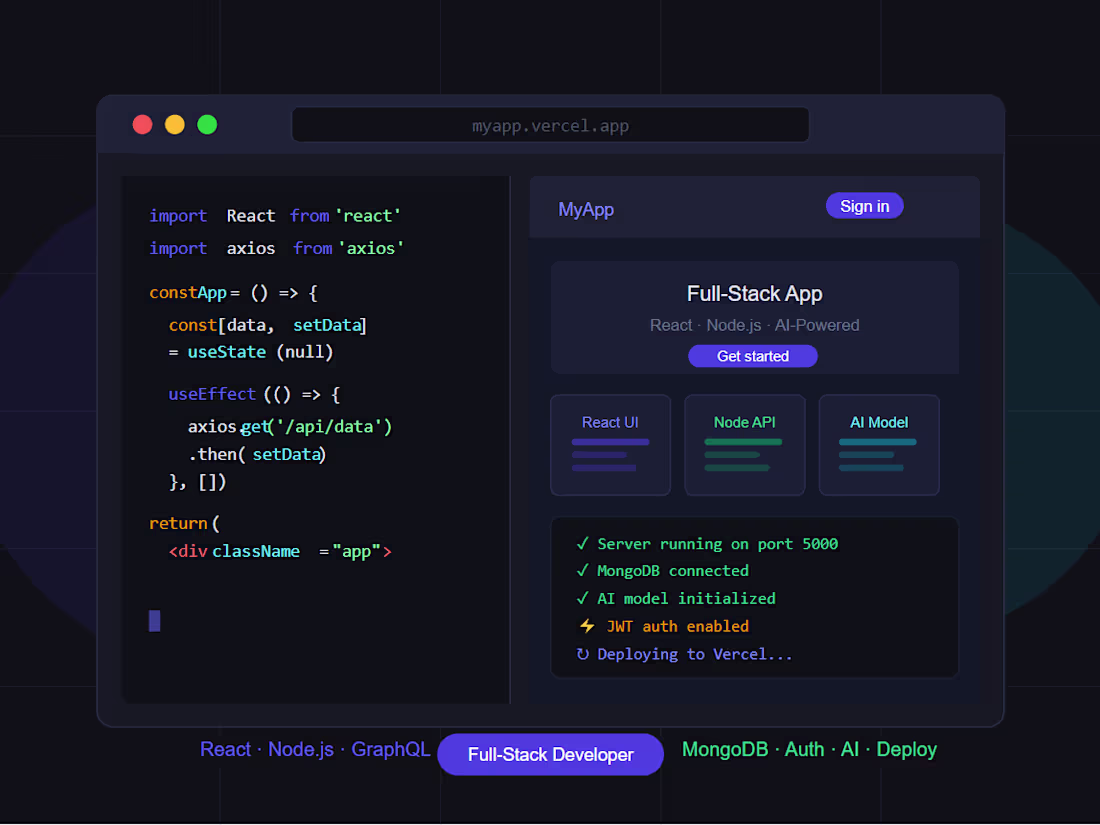
Task: Select the AI Model card
Action: pos(879,445)
